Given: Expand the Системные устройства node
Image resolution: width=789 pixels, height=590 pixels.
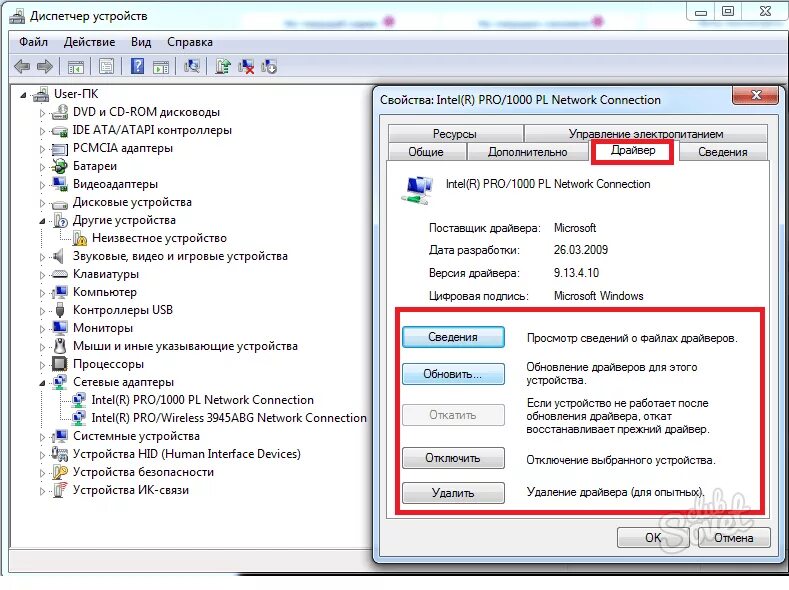Looking at the screenshot, I should tap(42, 437).
